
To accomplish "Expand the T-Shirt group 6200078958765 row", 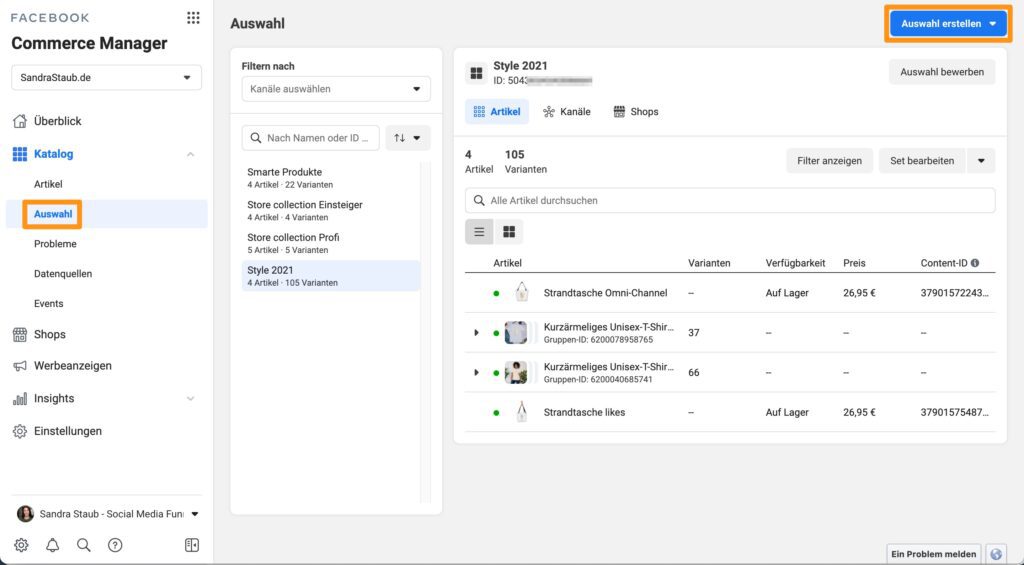I will click(x=476, y=332).
